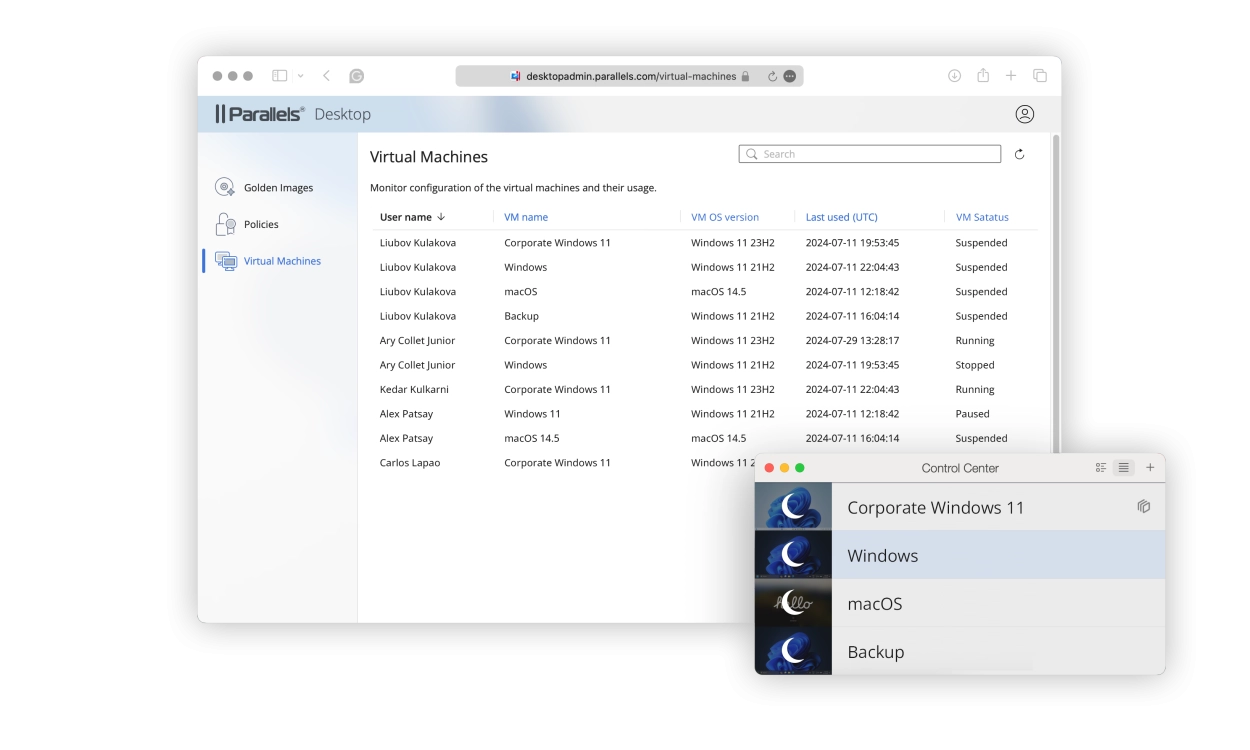Open the address bar more options button
The width and height of the screenshot is (1250, 750).
790,76
